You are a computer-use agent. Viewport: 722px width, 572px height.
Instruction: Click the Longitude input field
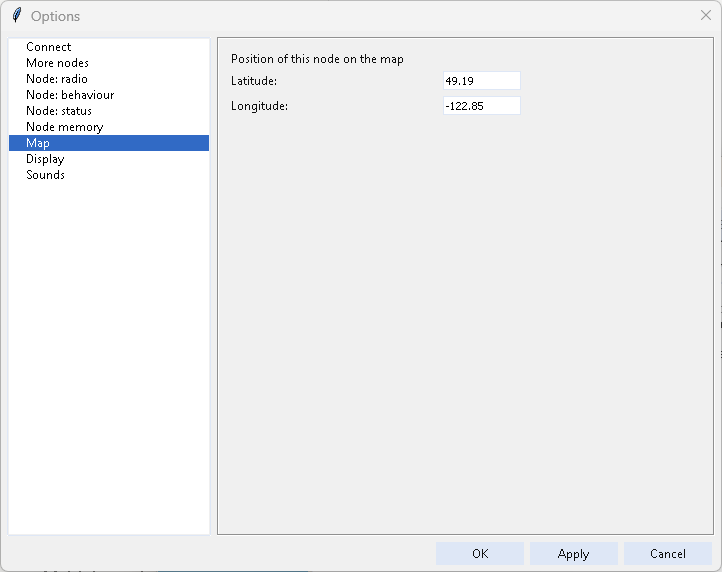point(482,105)
